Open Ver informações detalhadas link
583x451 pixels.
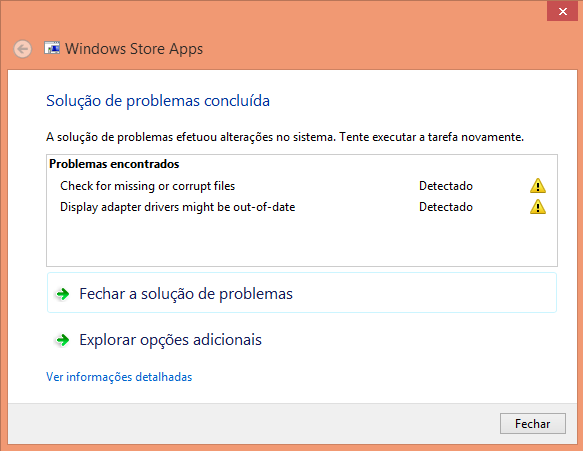(x=119, y=377)
